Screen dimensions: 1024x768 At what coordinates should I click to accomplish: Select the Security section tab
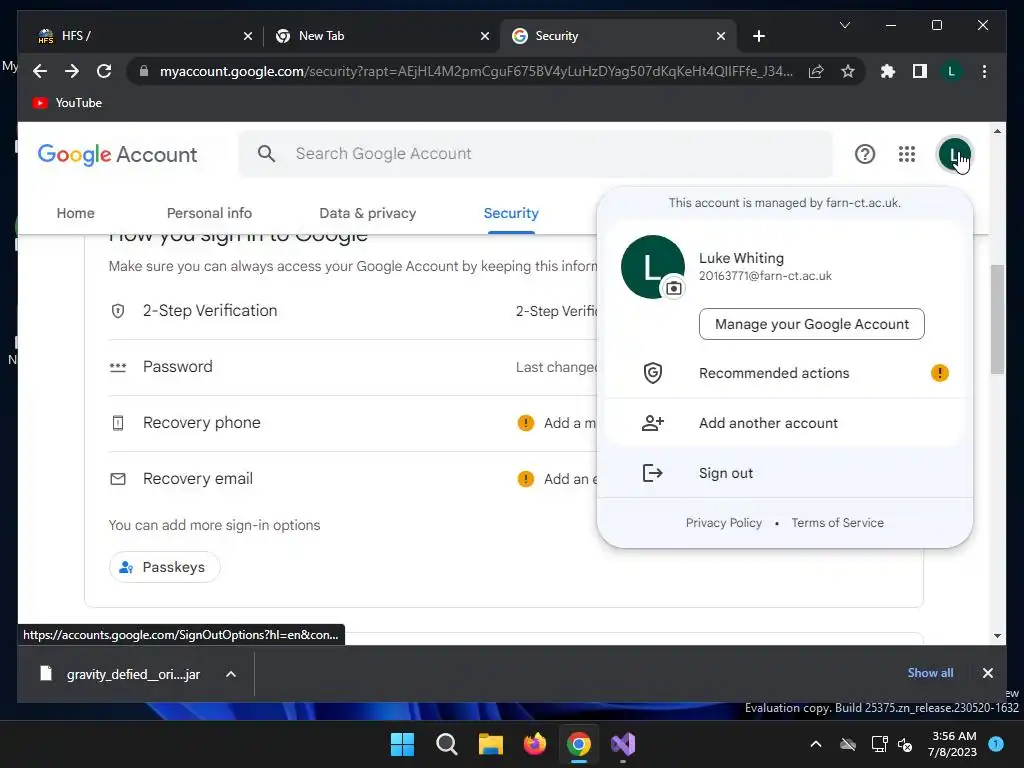(x=511, y=213)
